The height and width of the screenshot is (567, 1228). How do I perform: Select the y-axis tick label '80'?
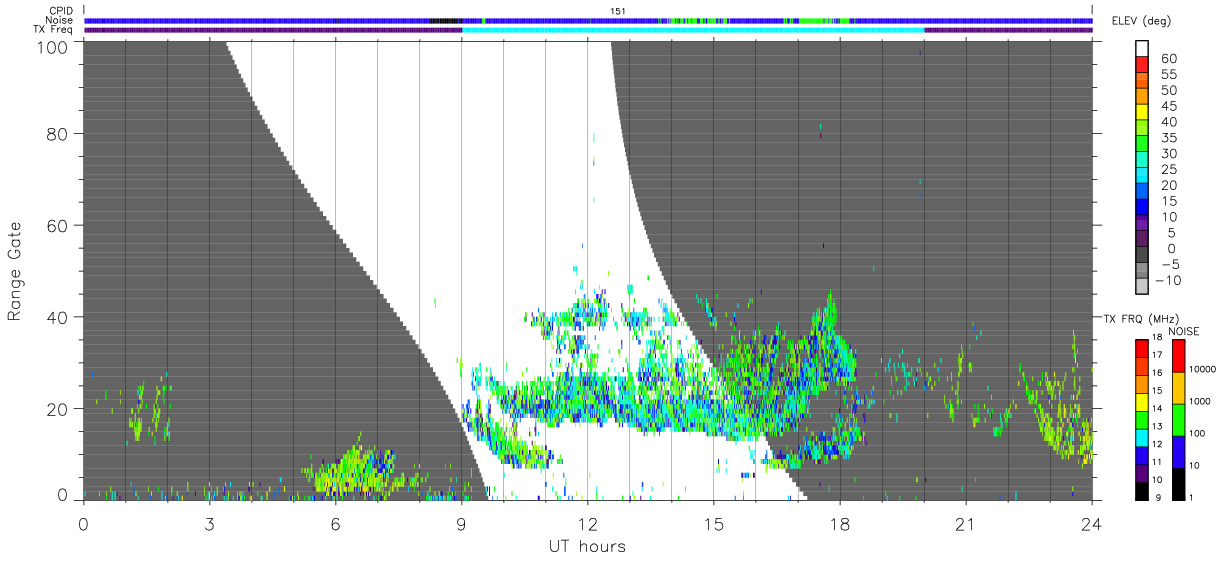click(x=57, y=133)
